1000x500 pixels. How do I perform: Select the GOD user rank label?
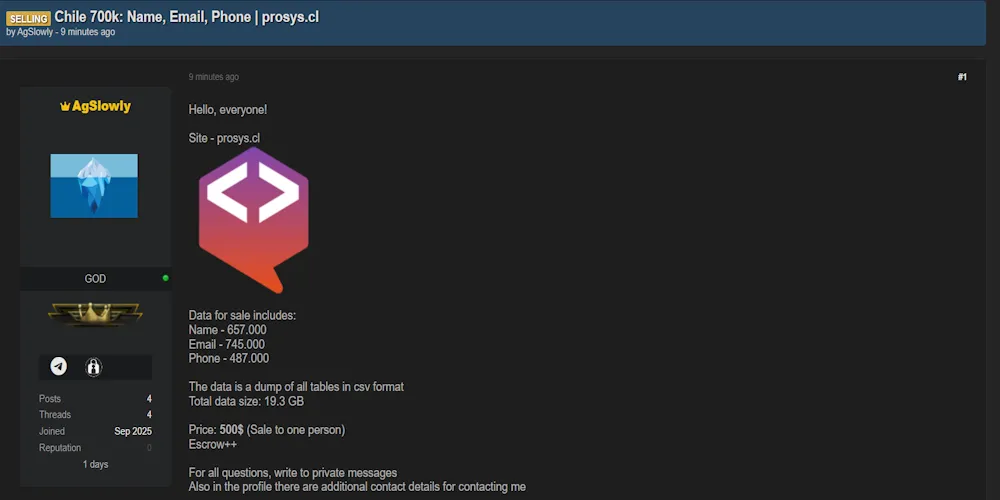click(x=95, y=279)
